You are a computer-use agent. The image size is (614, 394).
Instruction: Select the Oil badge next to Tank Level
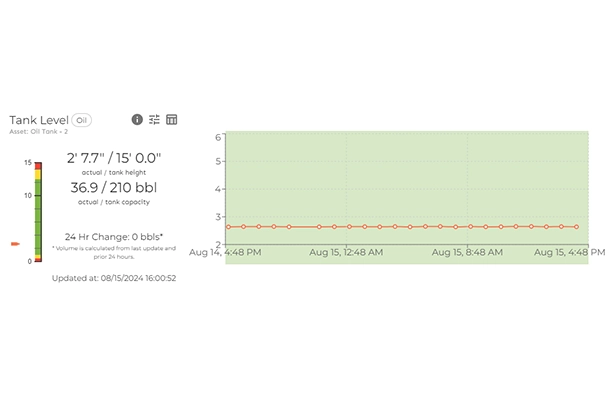[x=81, y=120]
